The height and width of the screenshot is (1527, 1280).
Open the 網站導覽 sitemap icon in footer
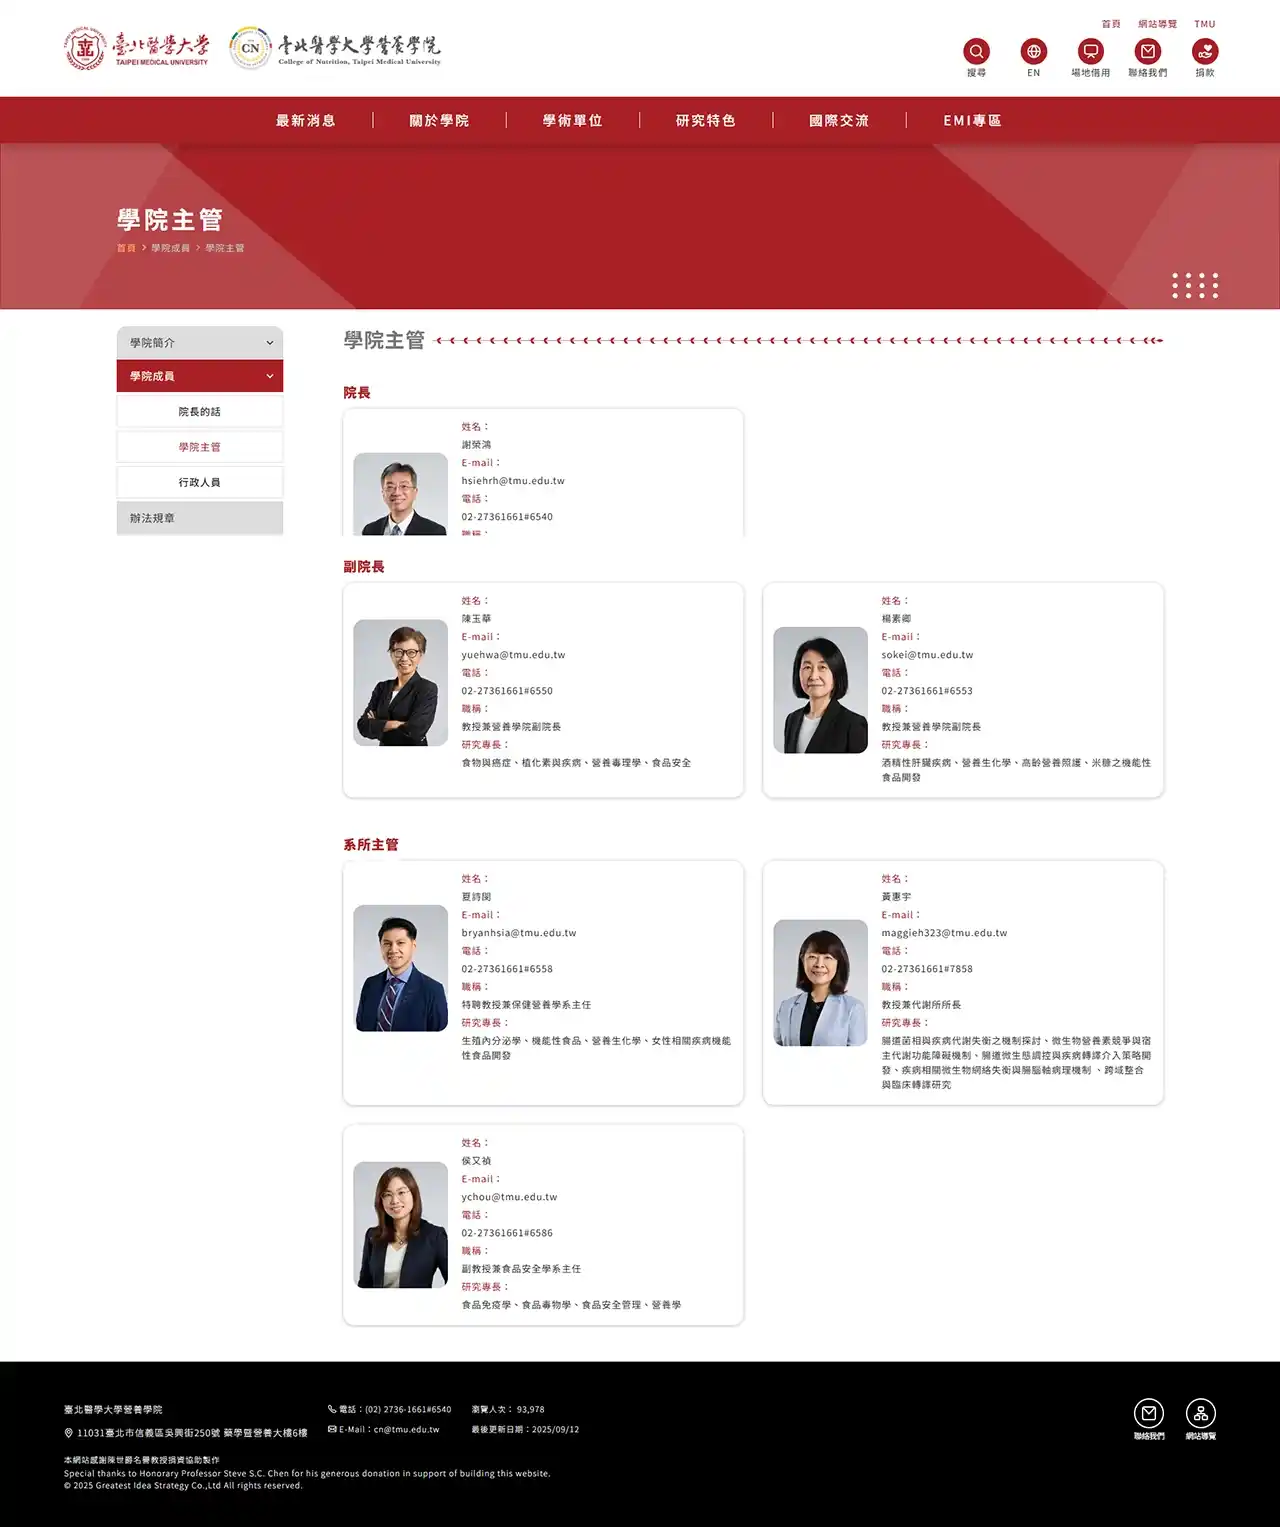point(1199,1415)
